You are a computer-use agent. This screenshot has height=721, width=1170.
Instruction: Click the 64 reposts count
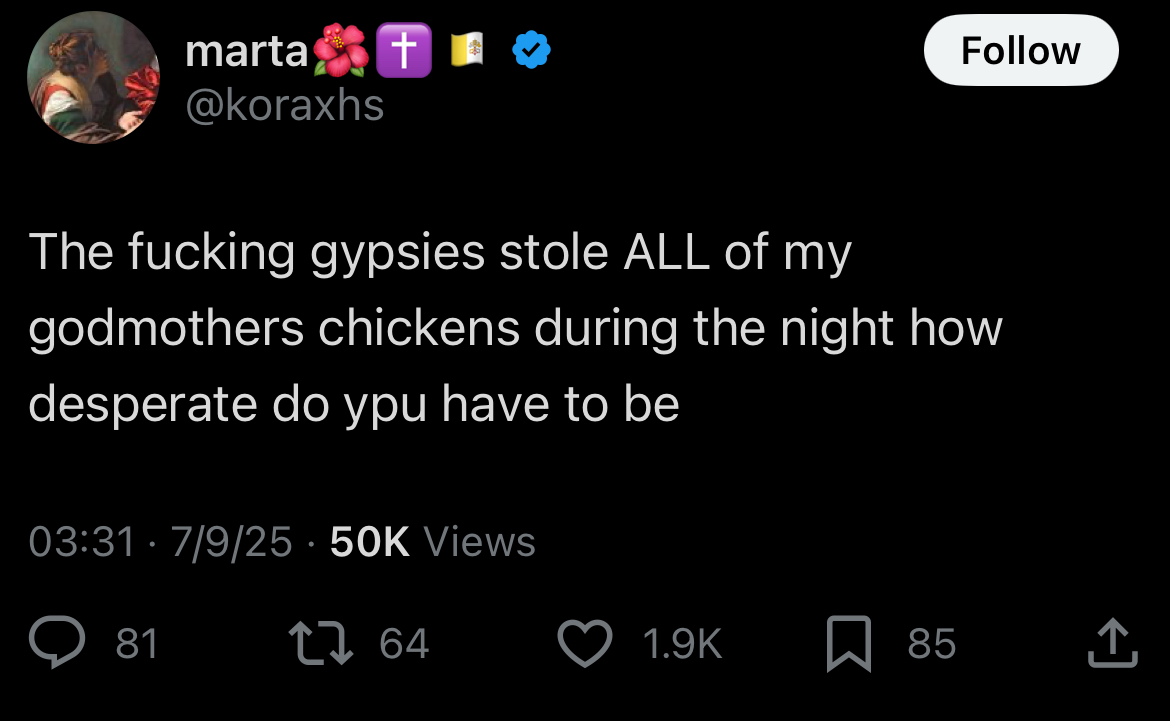[x=404, y=643]
